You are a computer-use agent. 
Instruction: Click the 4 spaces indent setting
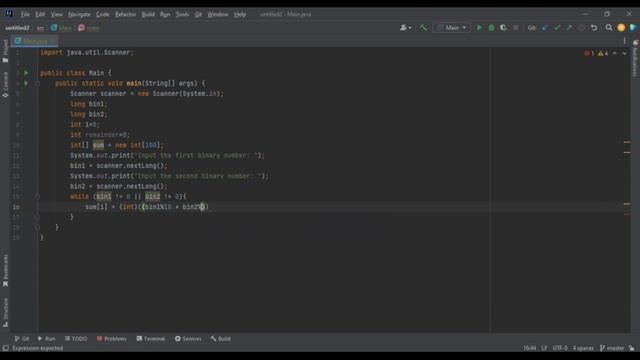[583, 348]
